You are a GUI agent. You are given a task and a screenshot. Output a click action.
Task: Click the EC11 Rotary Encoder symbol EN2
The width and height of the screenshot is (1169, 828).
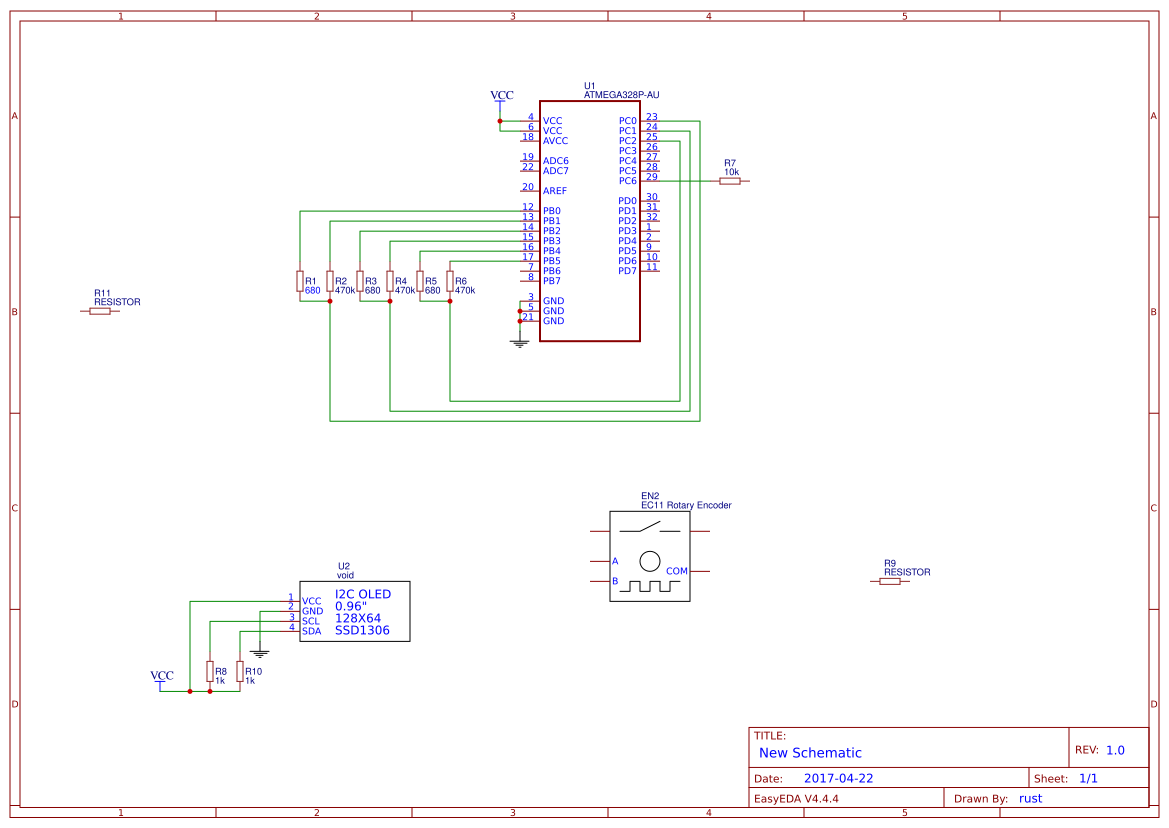[x=650, y=555]
